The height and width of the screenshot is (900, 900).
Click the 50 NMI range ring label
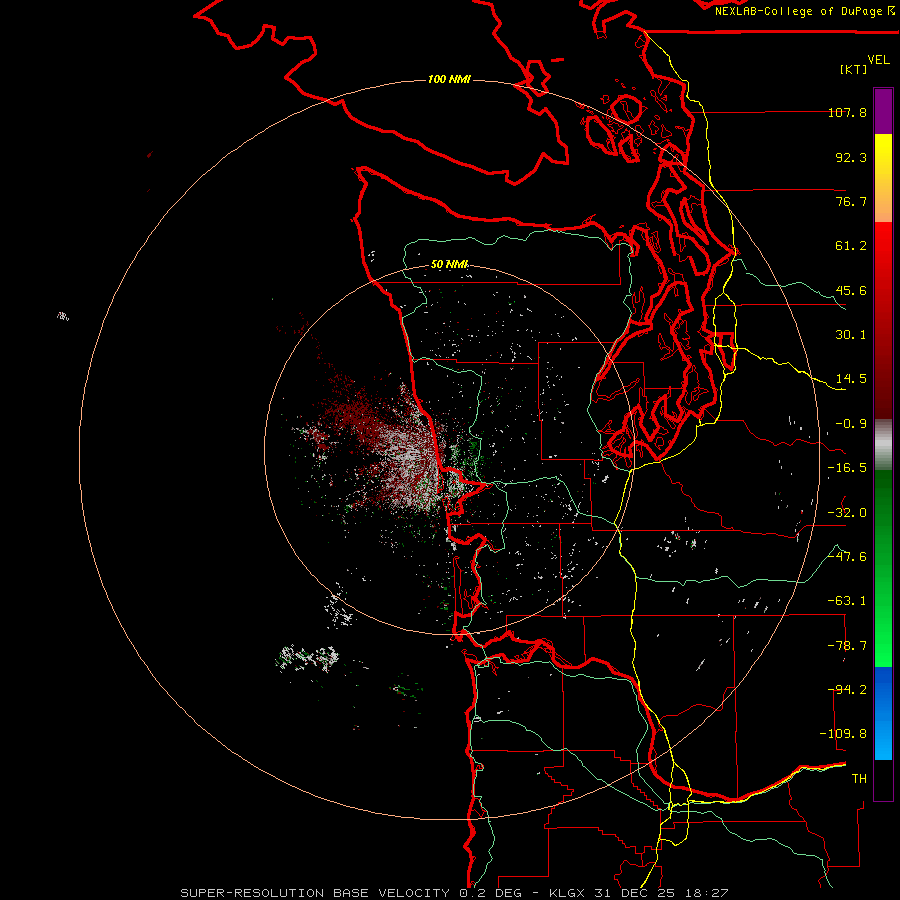coord(449,264)
